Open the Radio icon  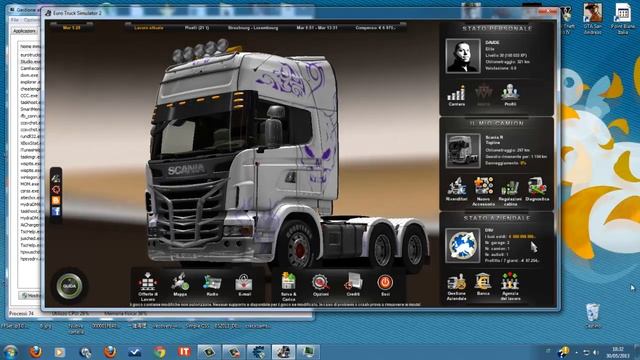coord(212,284)
